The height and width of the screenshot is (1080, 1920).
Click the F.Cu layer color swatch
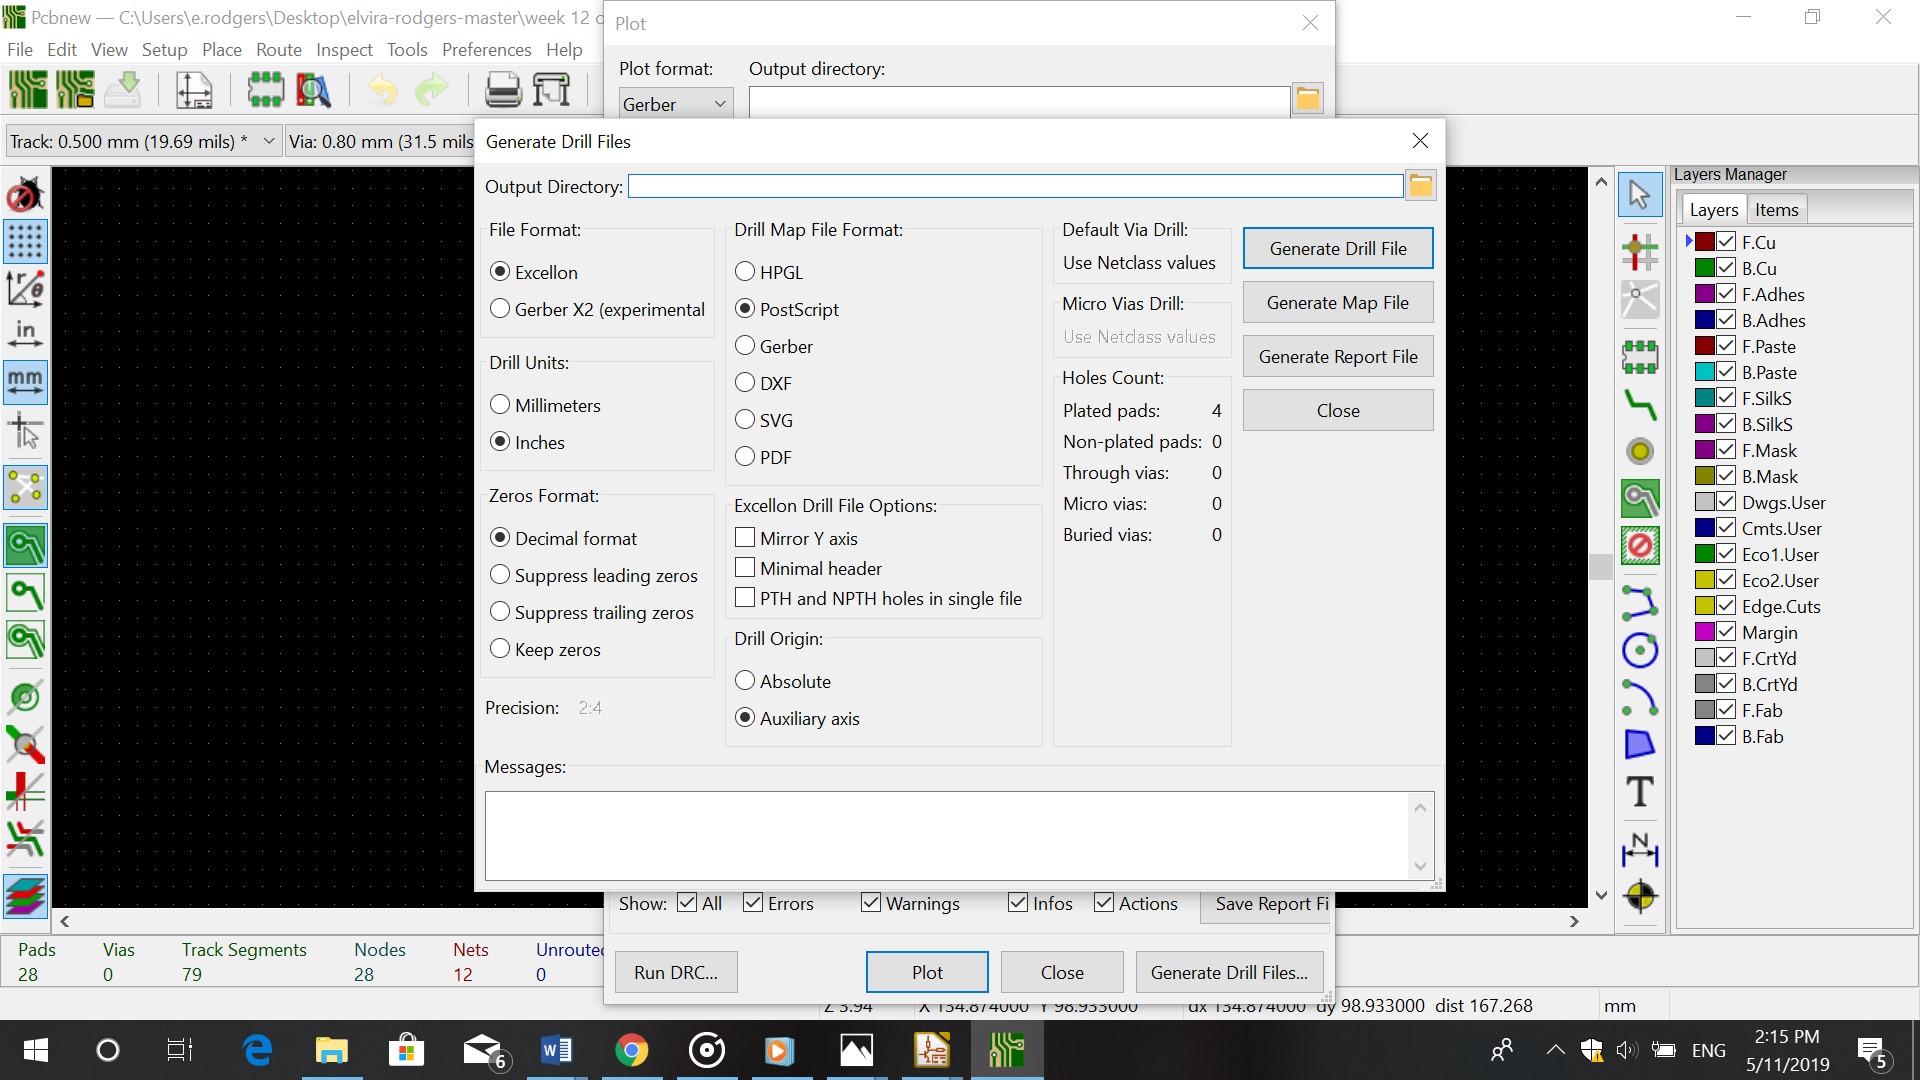pos(1705,242)
